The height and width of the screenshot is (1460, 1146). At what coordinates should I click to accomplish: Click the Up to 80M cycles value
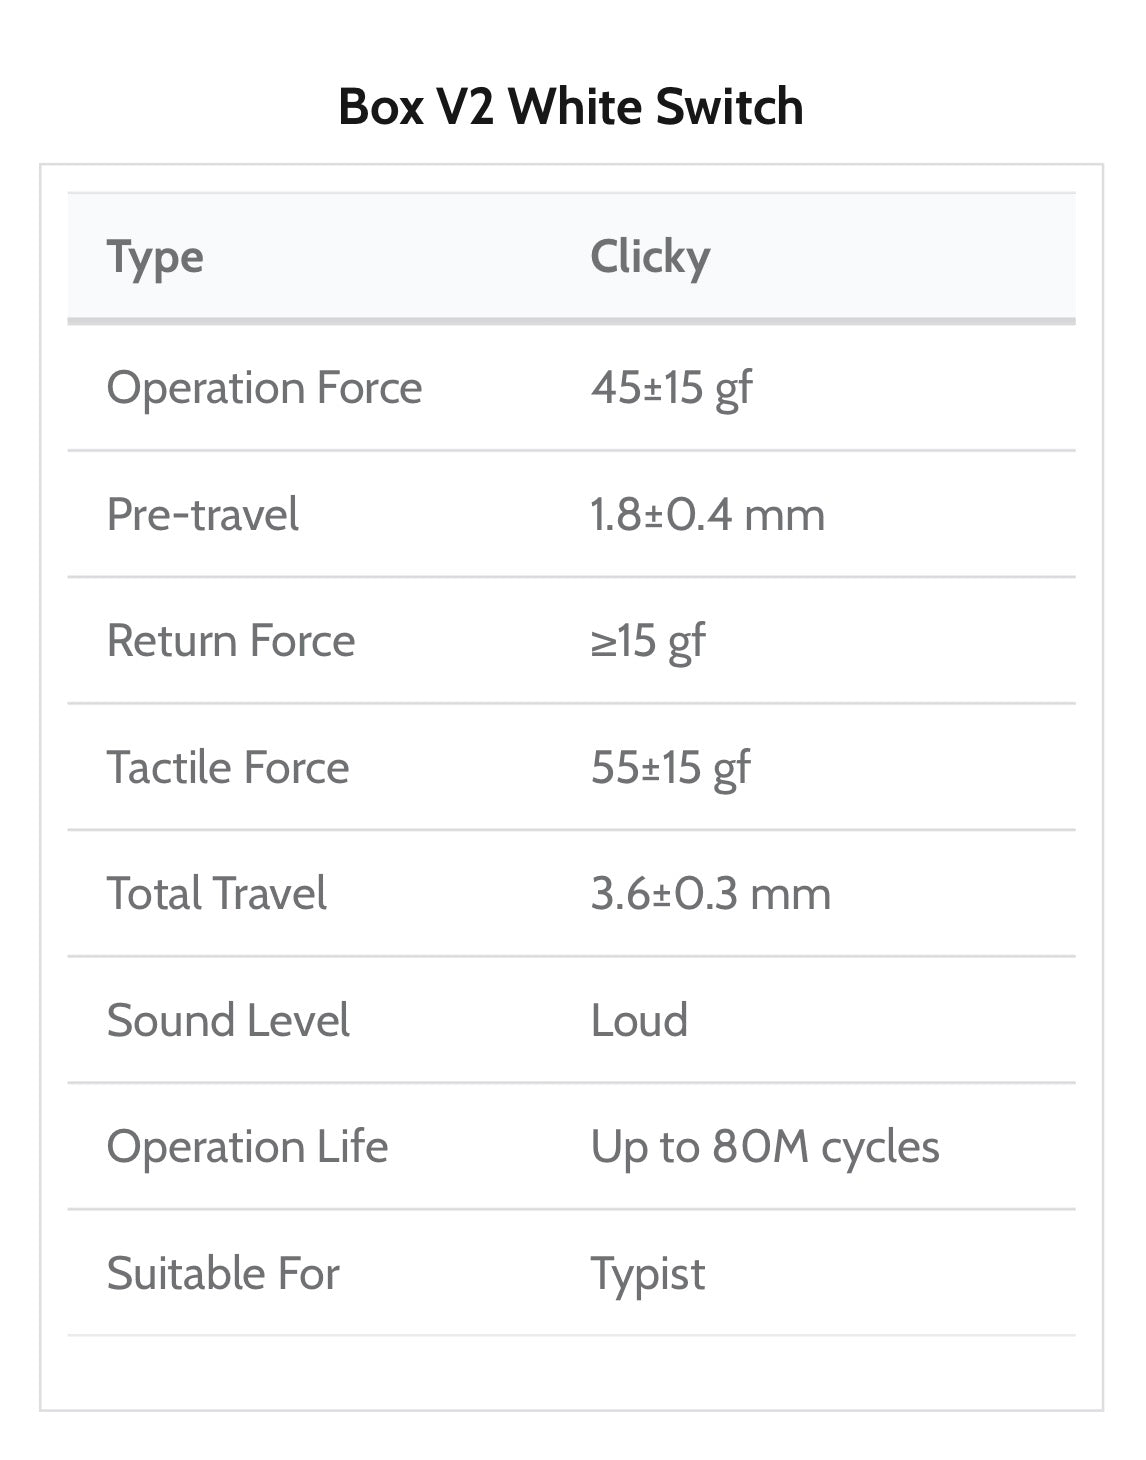[x=765, y=1147]
